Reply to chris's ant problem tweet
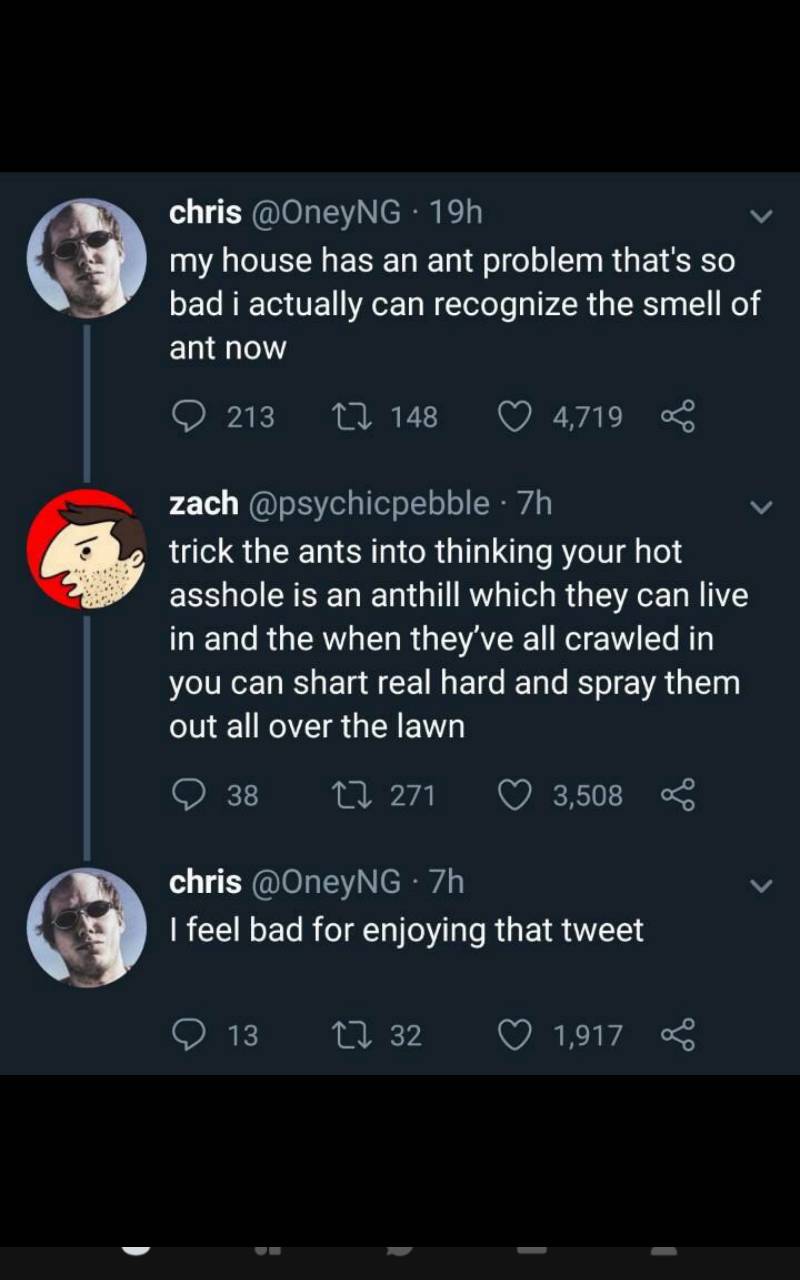This screenshot has height=1280, width=800. 189,416
